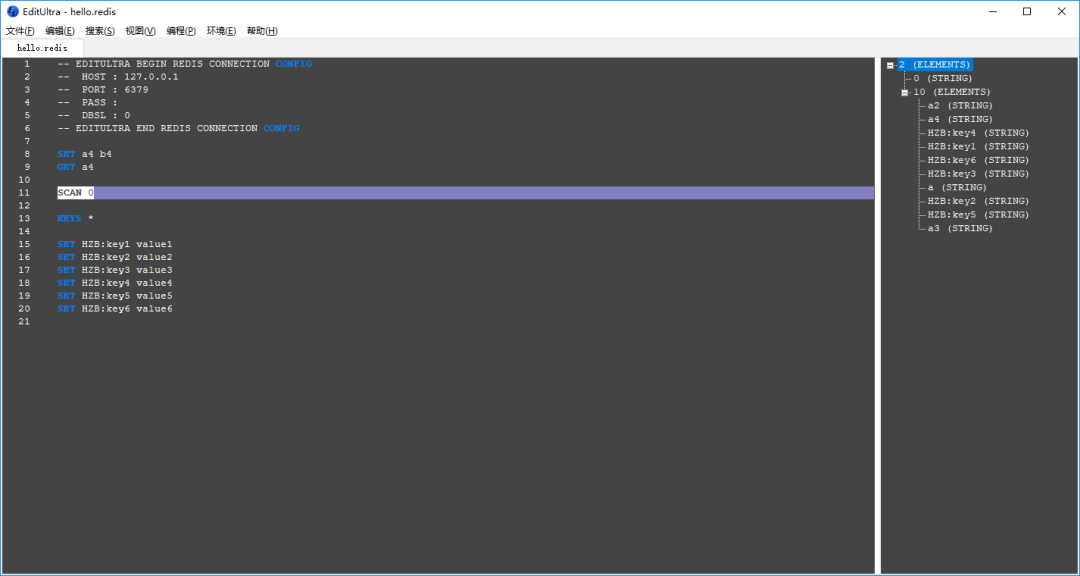Select HZB:key1 (STRING) in result tree
Viewport: 1080px width, 576px height.
(x=978, y=147)
